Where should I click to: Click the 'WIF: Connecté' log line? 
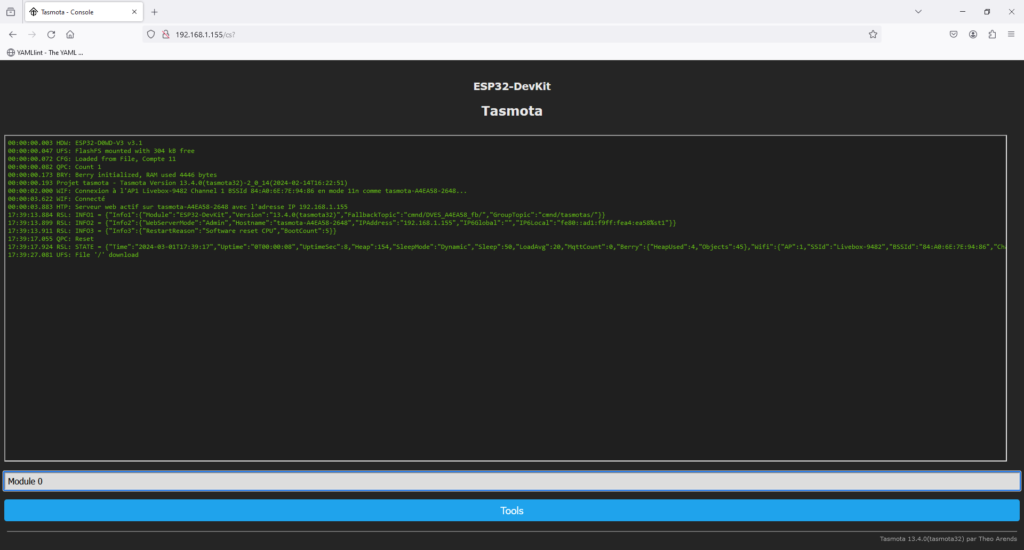pyautogui.click(x=56, y=199)
